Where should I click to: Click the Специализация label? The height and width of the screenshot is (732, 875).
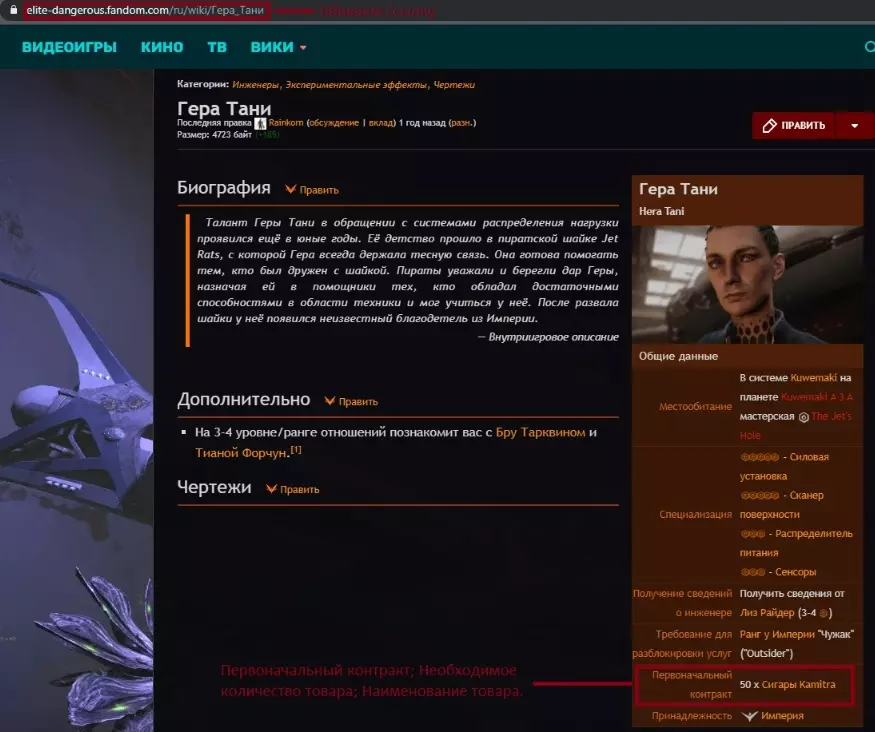click(x=695, y=514)
